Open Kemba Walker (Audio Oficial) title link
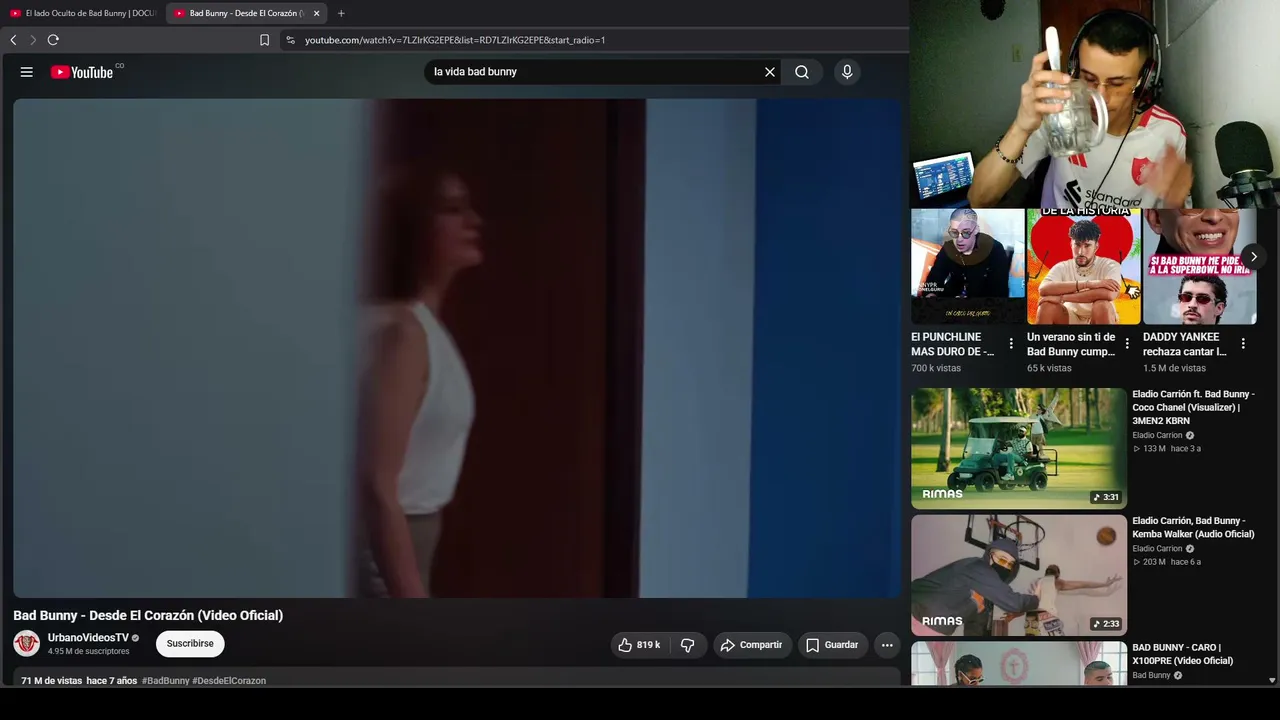1280x720 pixels. 1193,528
